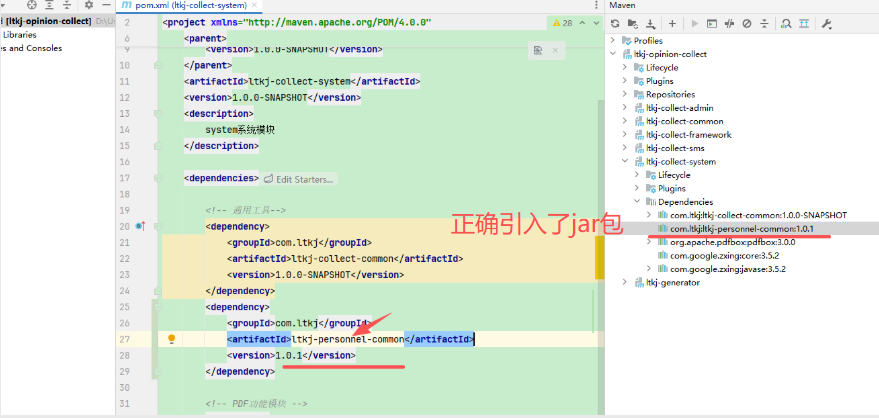Fold the parent block at line 10
This screenshot has width=879, height=418.
(x=158, y=65)
